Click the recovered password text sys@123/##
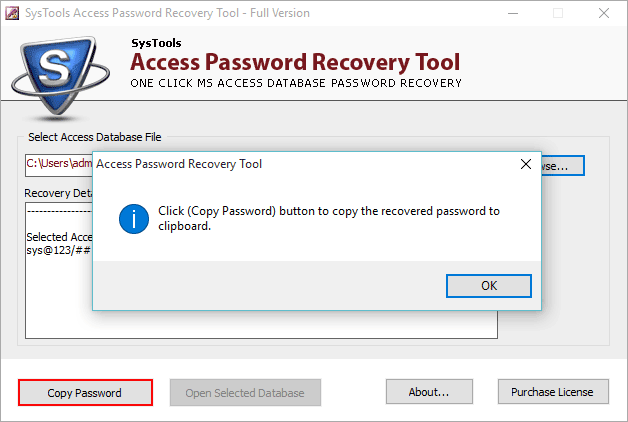This screenshot has height=422, width=628. point(58,249)
